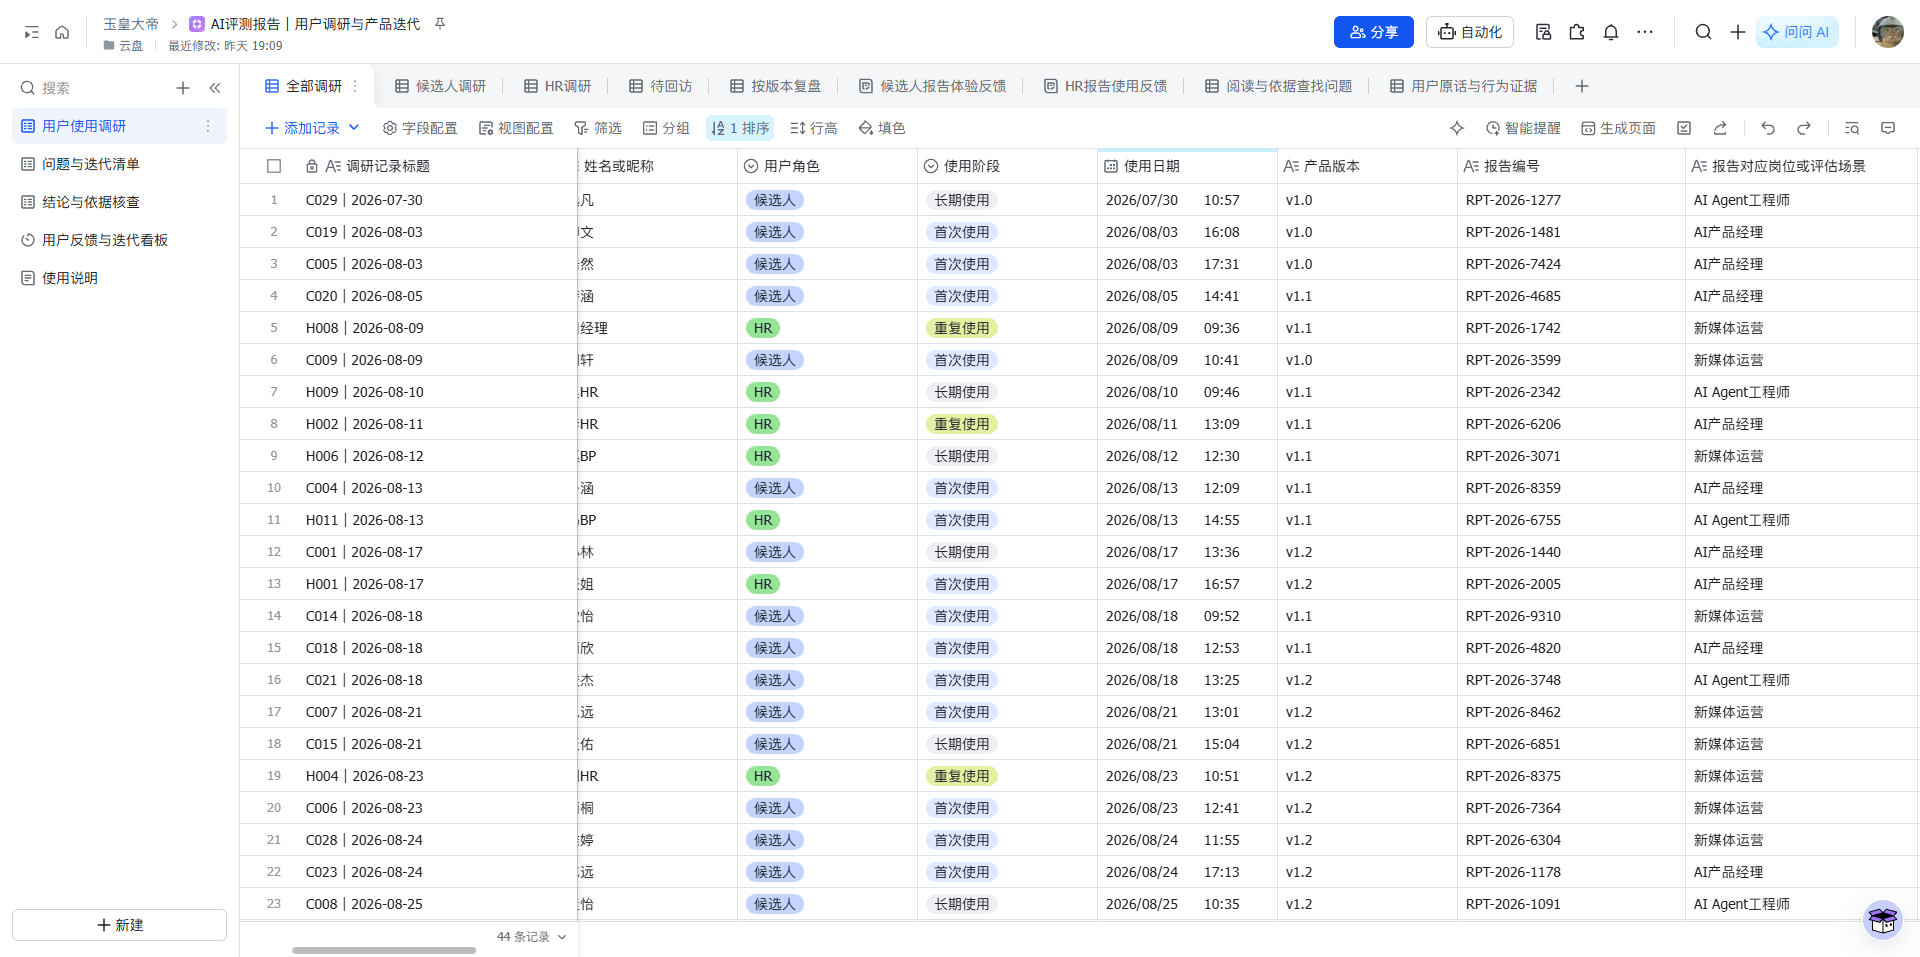Open the 报告编号 column header
This screenshot has width=1920, height=957.
pos(1571,166)
